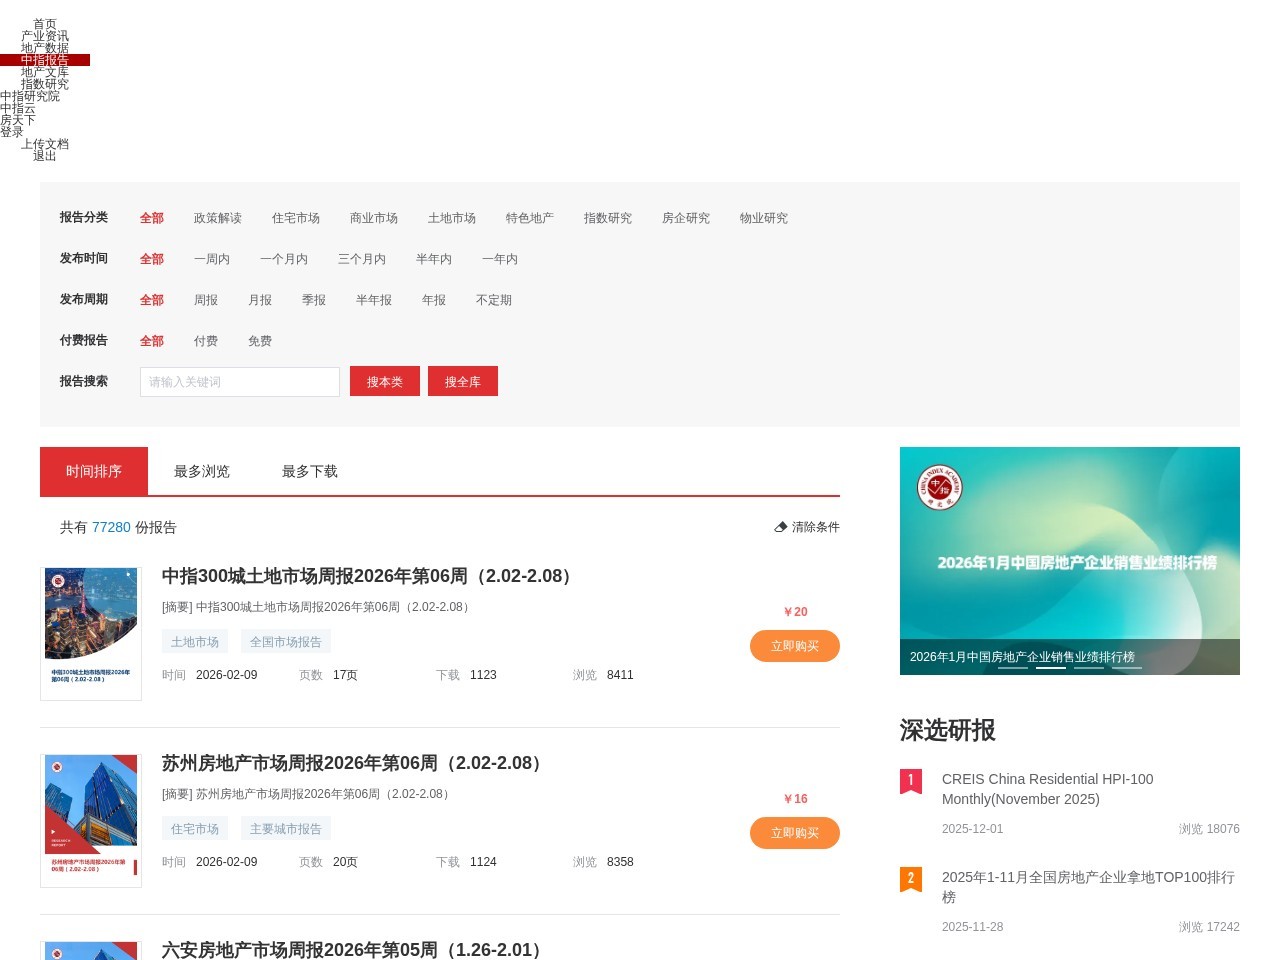Open 指数研究 in the top menu
1280x960 pixels.
(x=45, y=84)
